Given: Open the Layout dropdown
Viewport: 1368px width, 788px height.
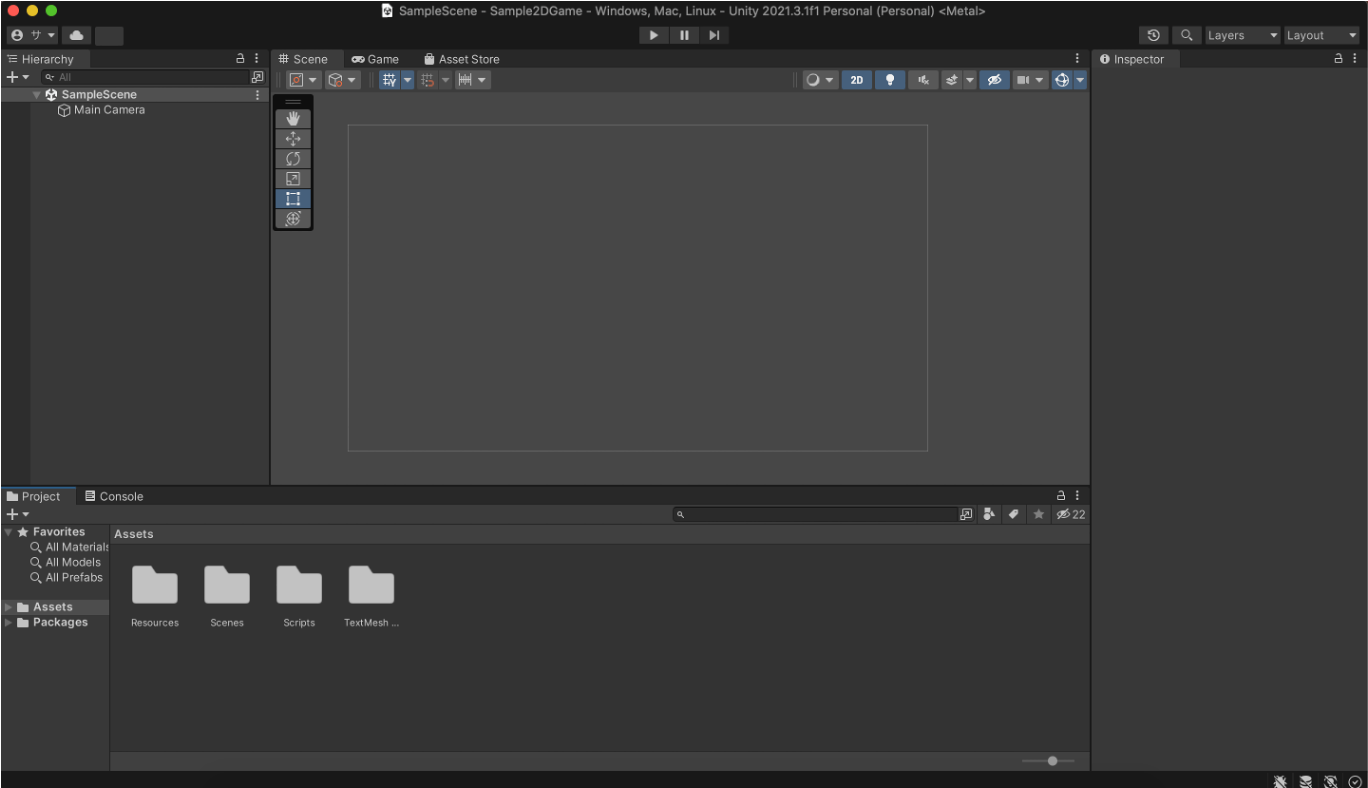Looking at the screenshot, I should (1318, 35).
